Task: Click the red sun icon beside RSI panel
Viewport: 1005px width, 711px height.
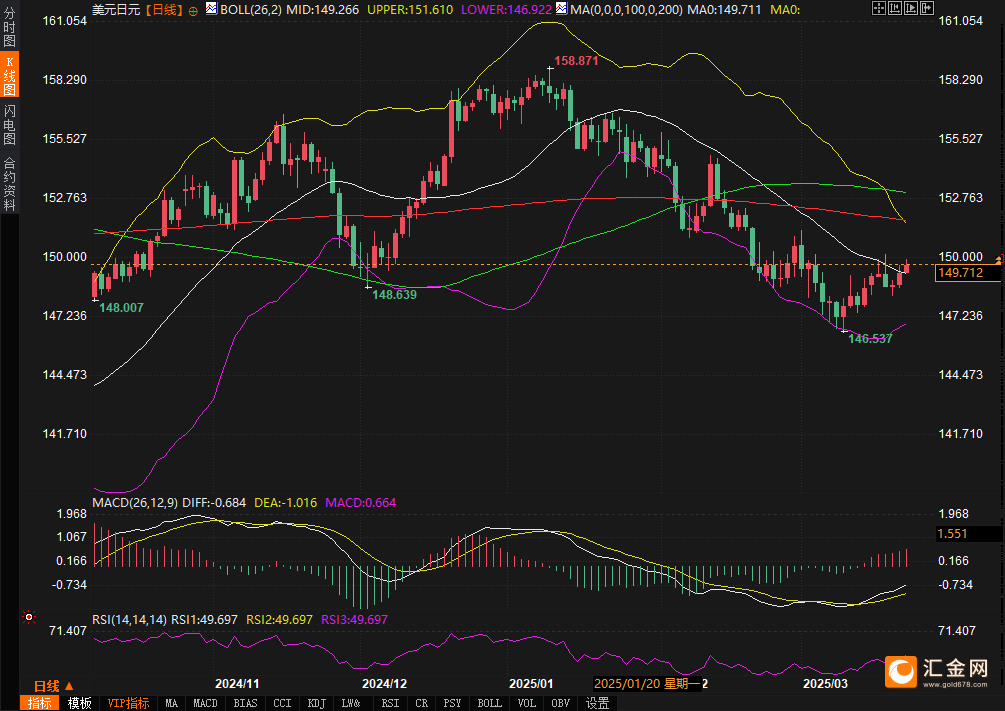Action: pos(28,617)
